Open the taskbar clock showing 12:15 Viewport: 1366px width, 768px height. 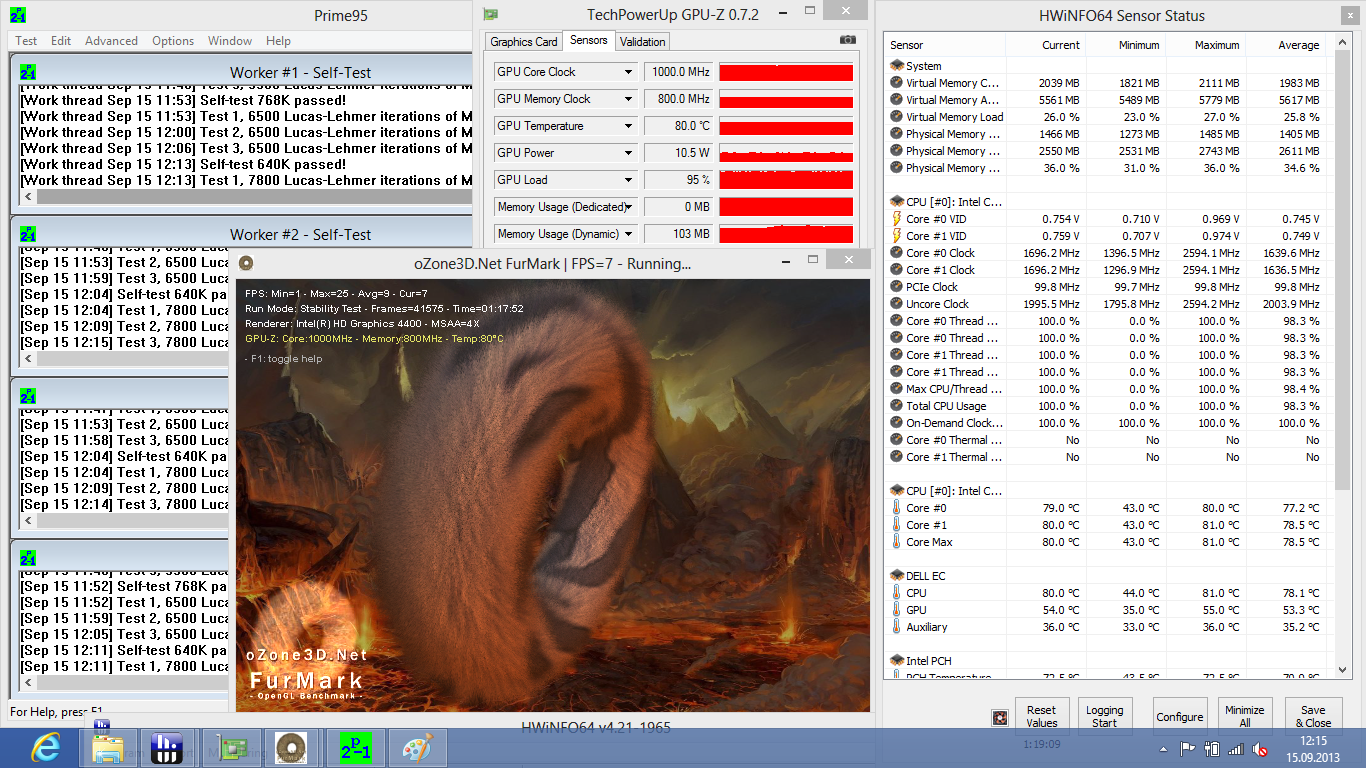tap(1314, 748)
